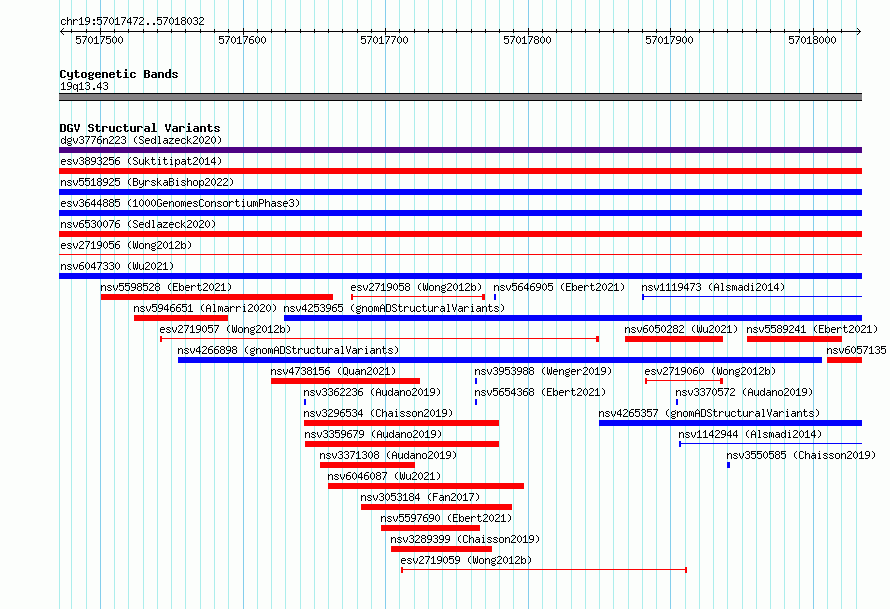The width and height of the screenshot is (890, 609).
Task: Select the 19q13.43 cytogenetic band label
Action: 84,86
